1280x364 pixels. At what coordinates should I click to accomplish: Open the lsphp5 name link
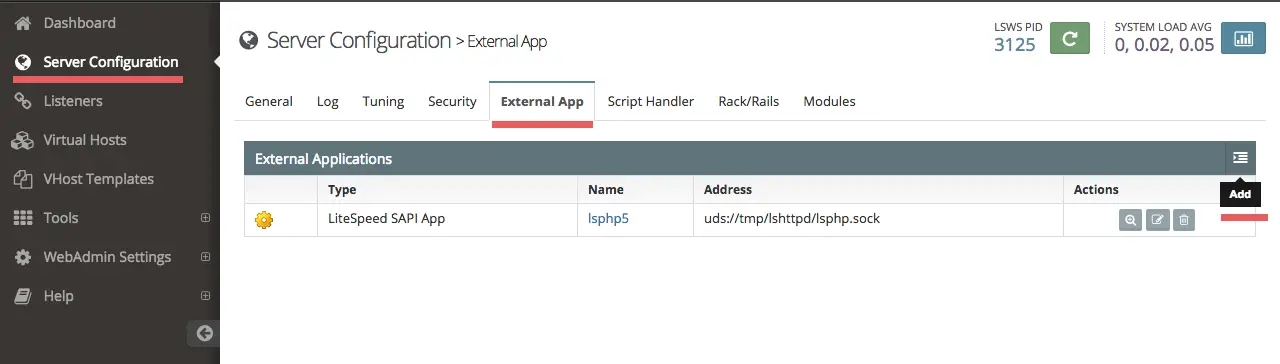pos(608,218)
